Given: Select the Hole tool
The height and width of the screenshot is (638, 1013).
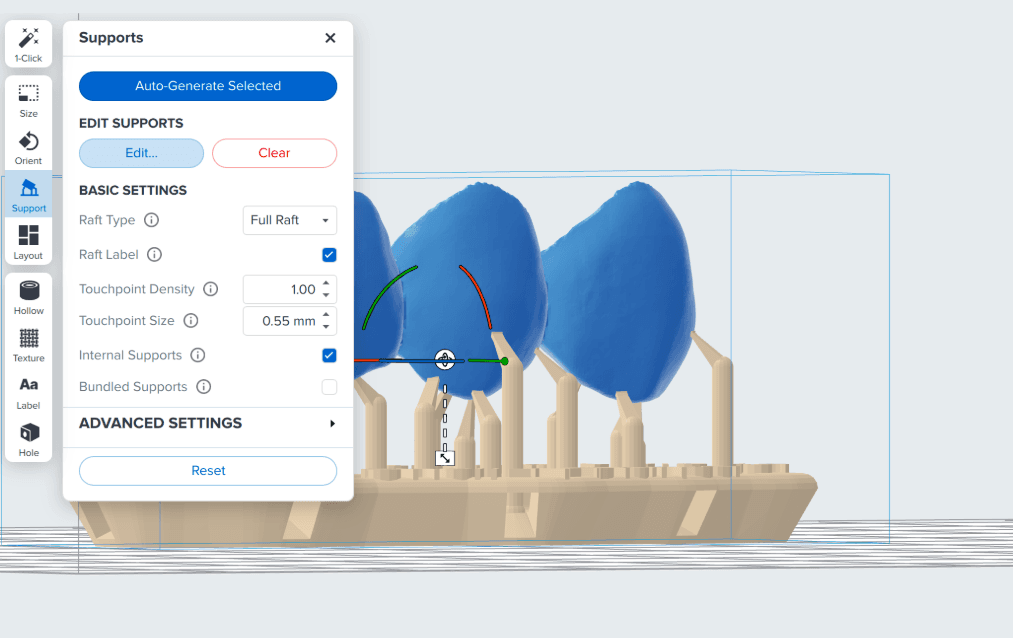Looking at the screenshot, I should (29, 438).
